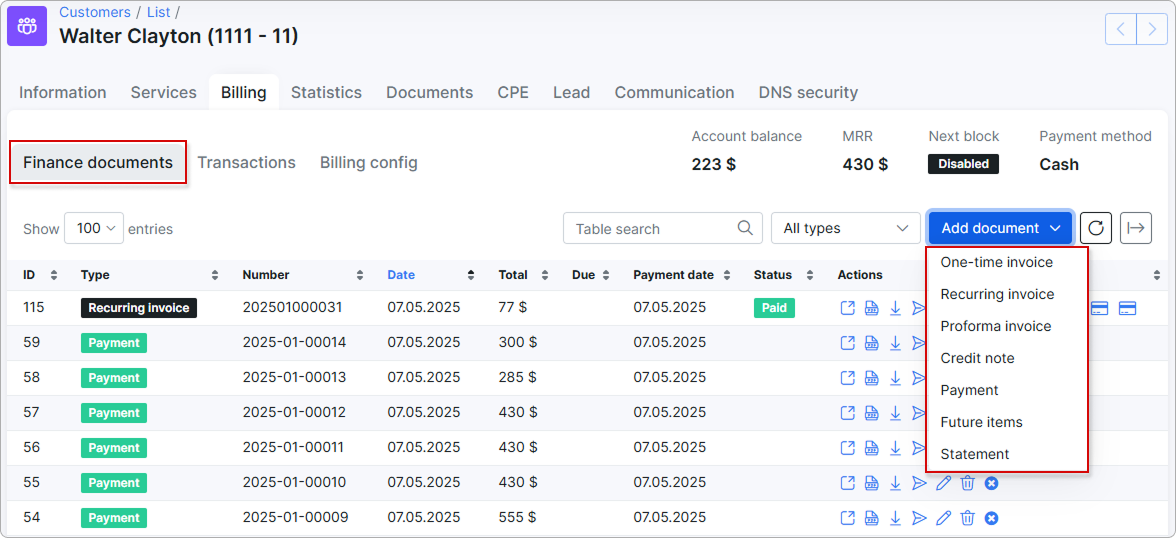Download payment 2025-01-00011

(896, 448)
